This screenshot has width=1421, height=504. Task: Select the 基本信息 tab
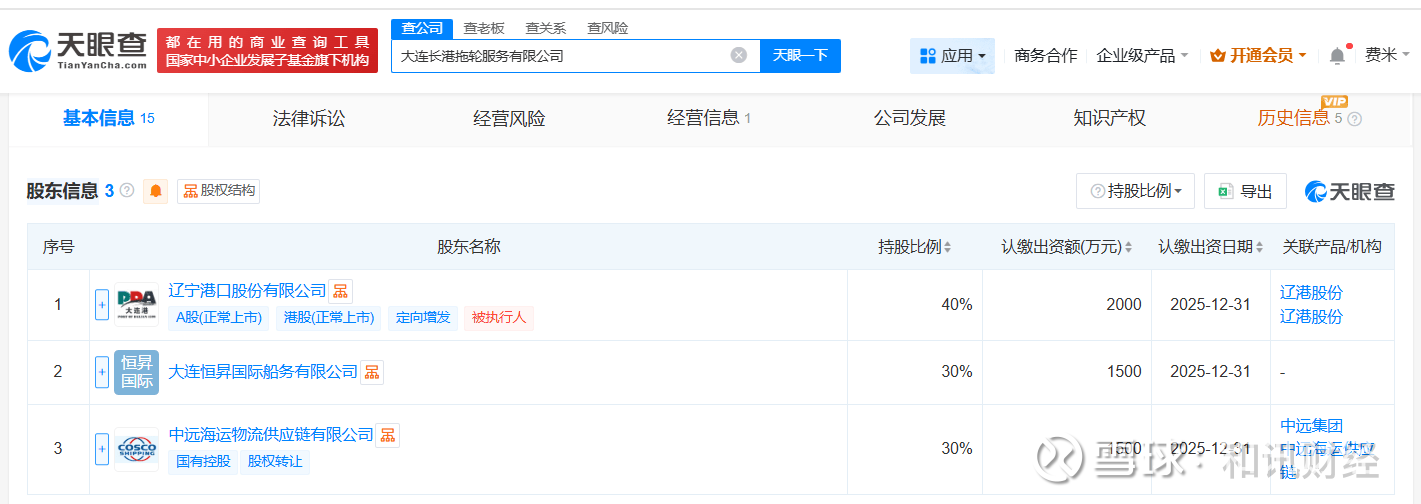click(109, 119)
